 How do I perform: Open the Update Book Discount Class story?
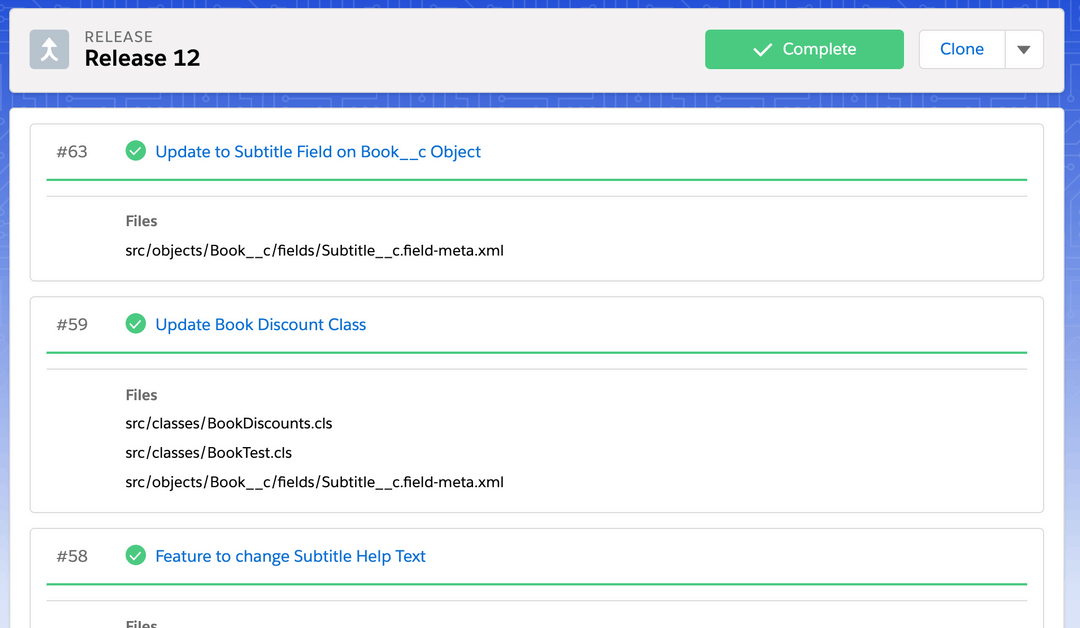[260, 324]
